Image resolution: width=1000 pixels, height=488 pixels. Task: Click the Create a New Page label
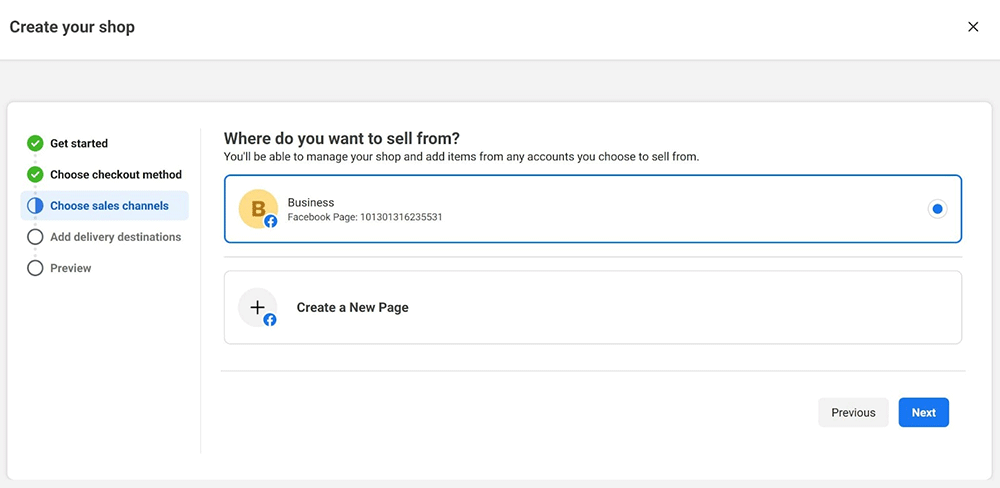click(x=352, y=307)
